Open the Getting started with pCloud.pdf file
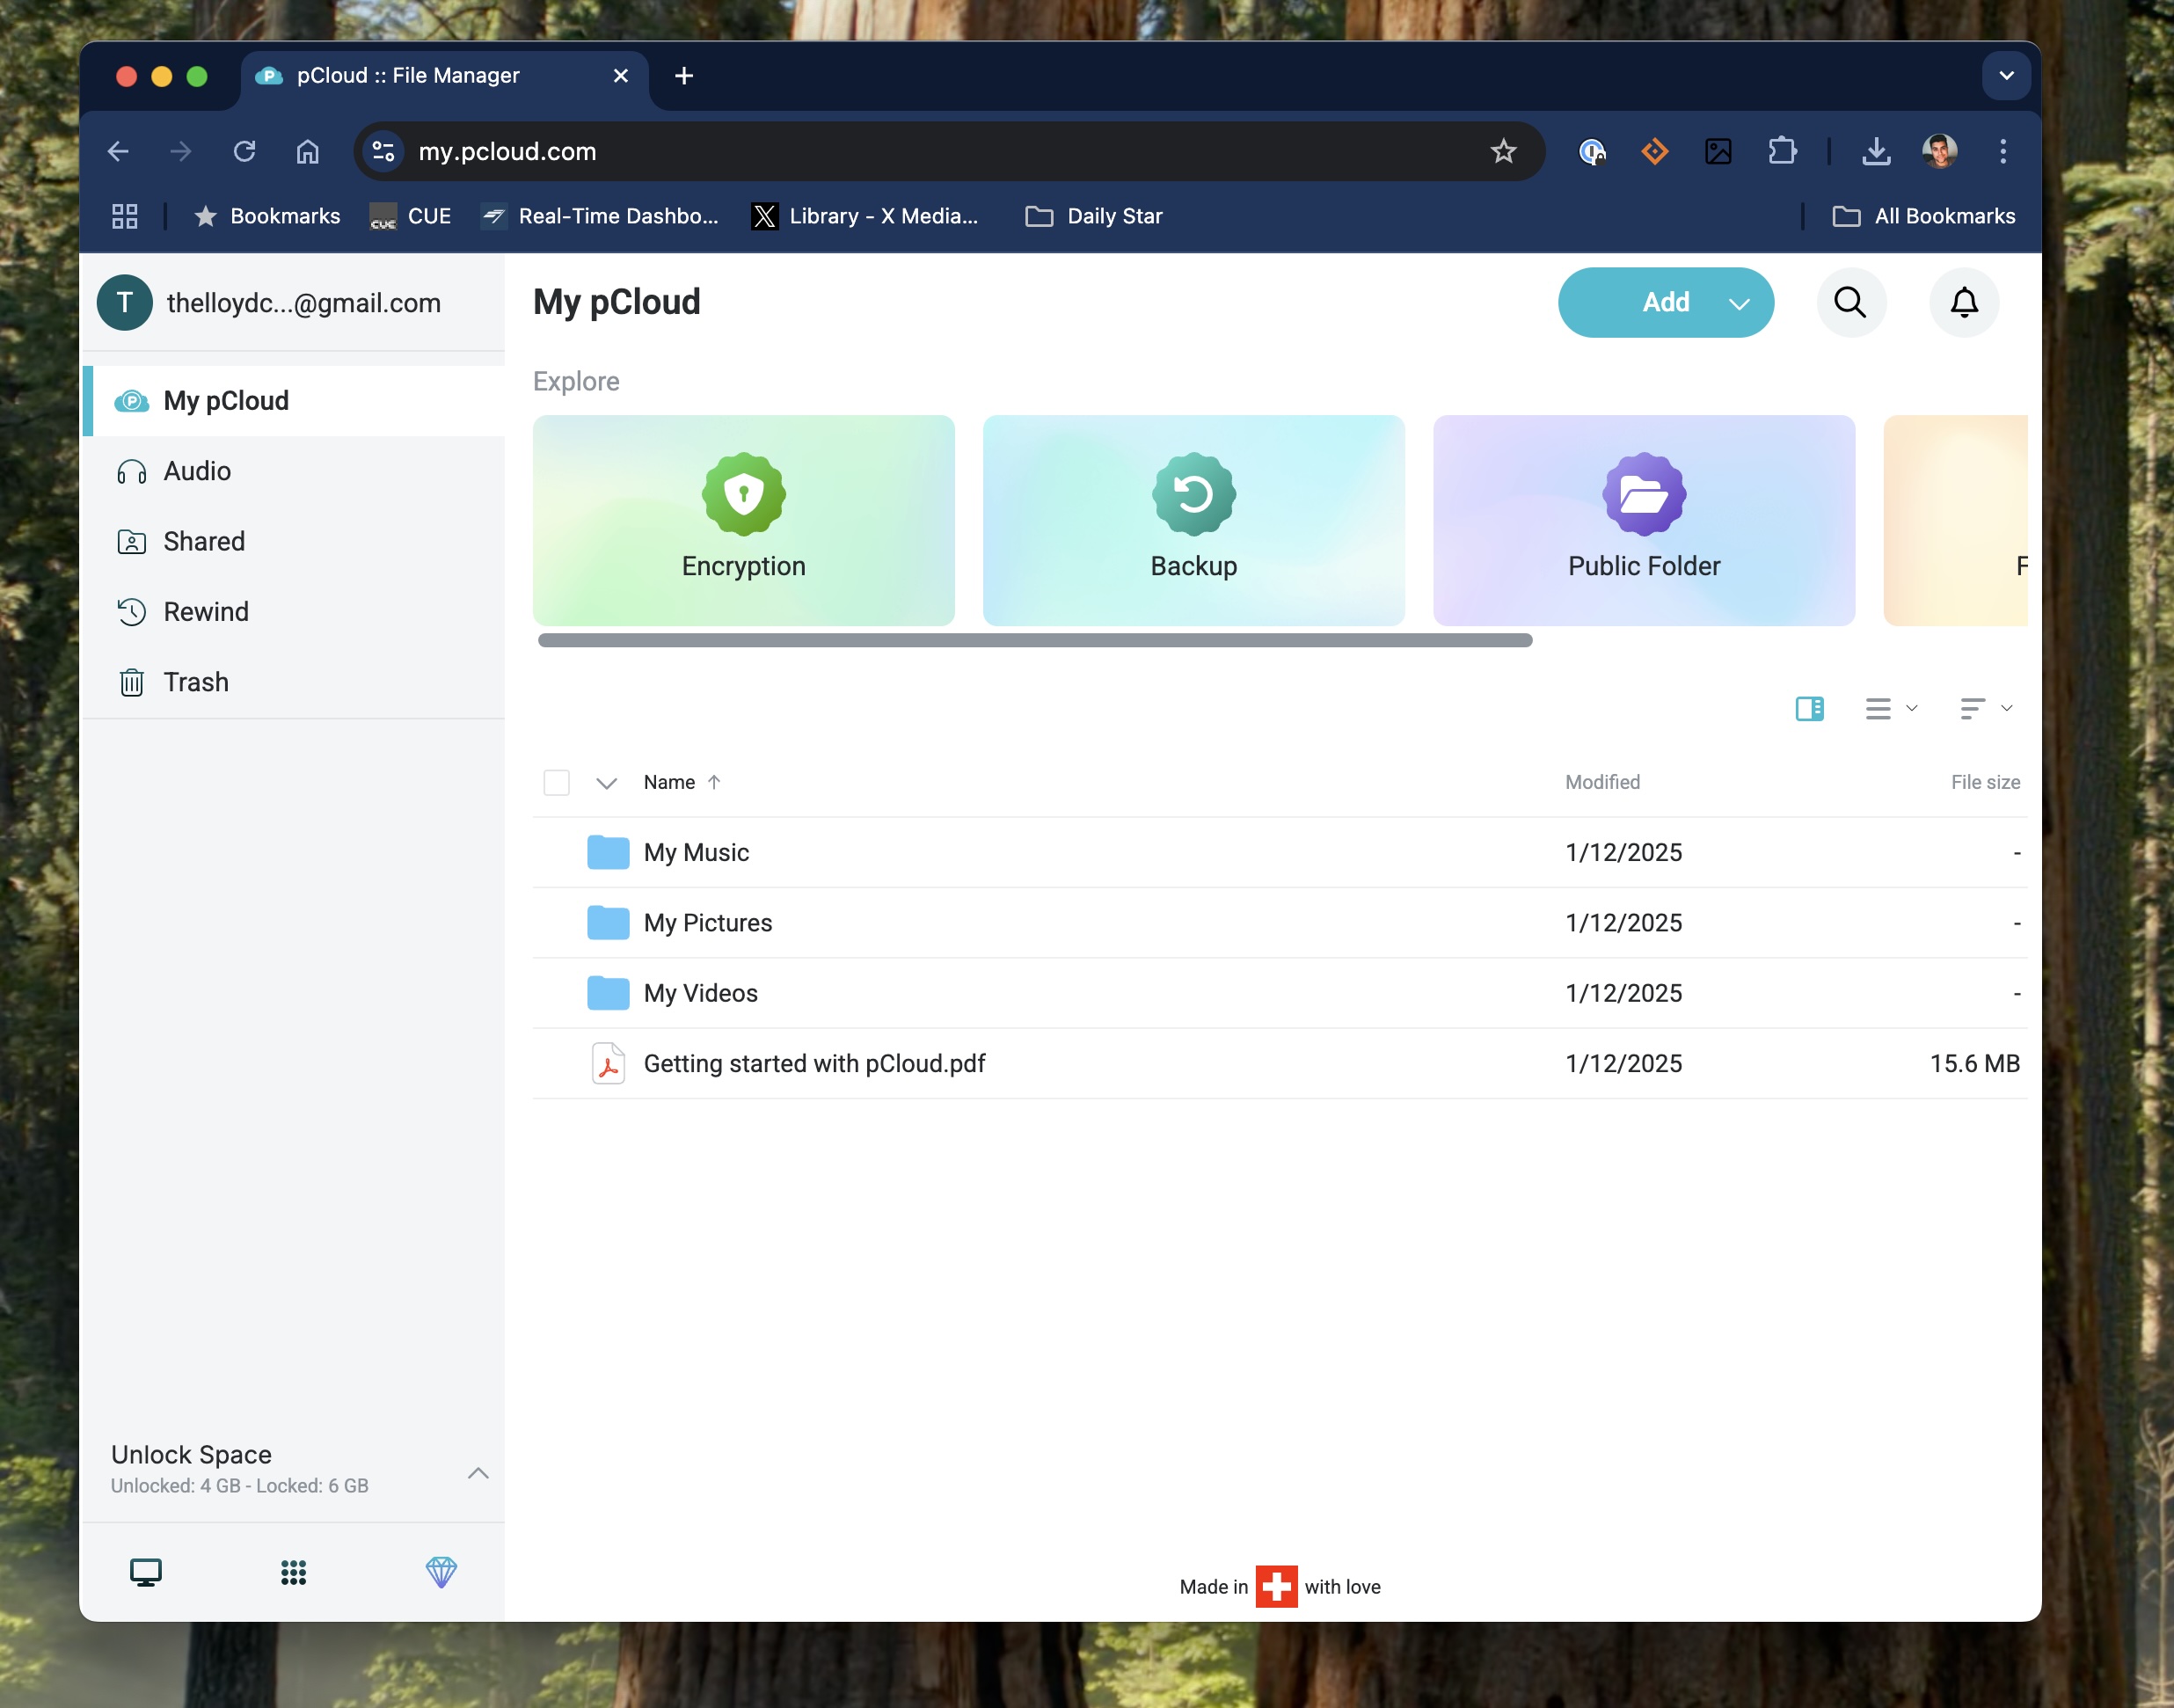 pyautogui.click(x=814, y=1063)
